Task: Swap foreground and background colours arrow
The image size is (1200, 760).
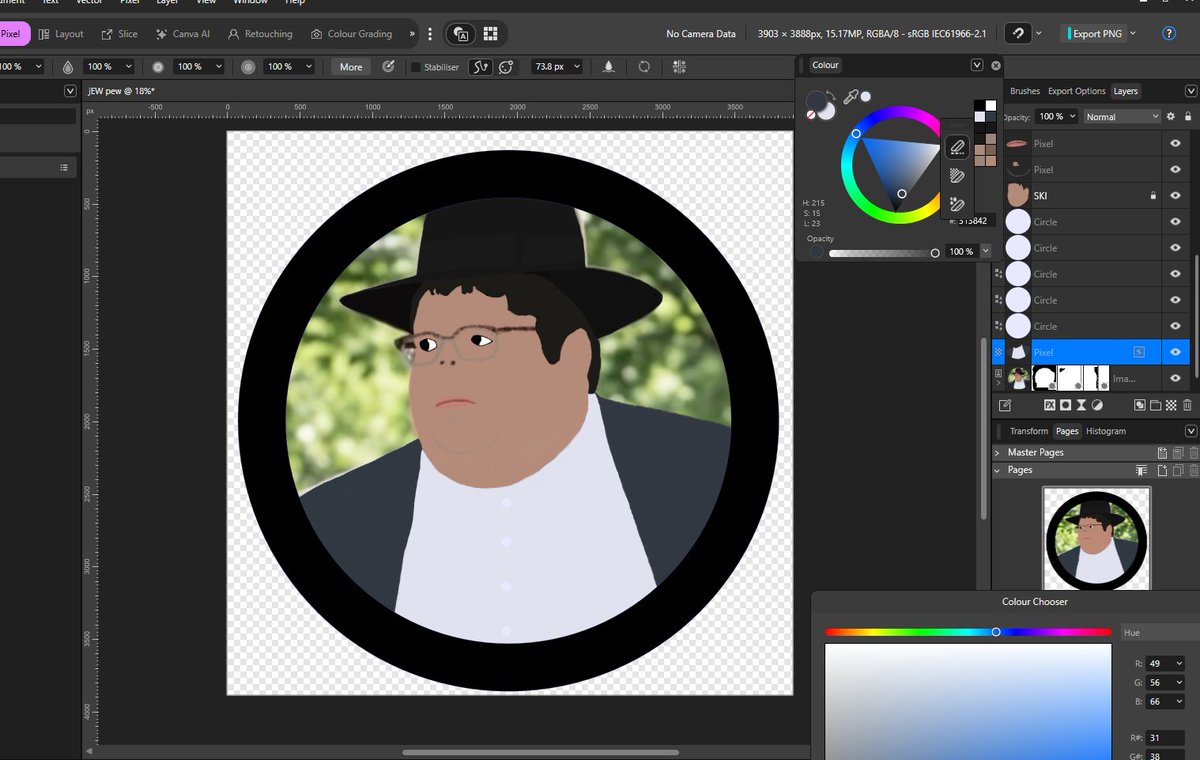Action: coord(830,96)
